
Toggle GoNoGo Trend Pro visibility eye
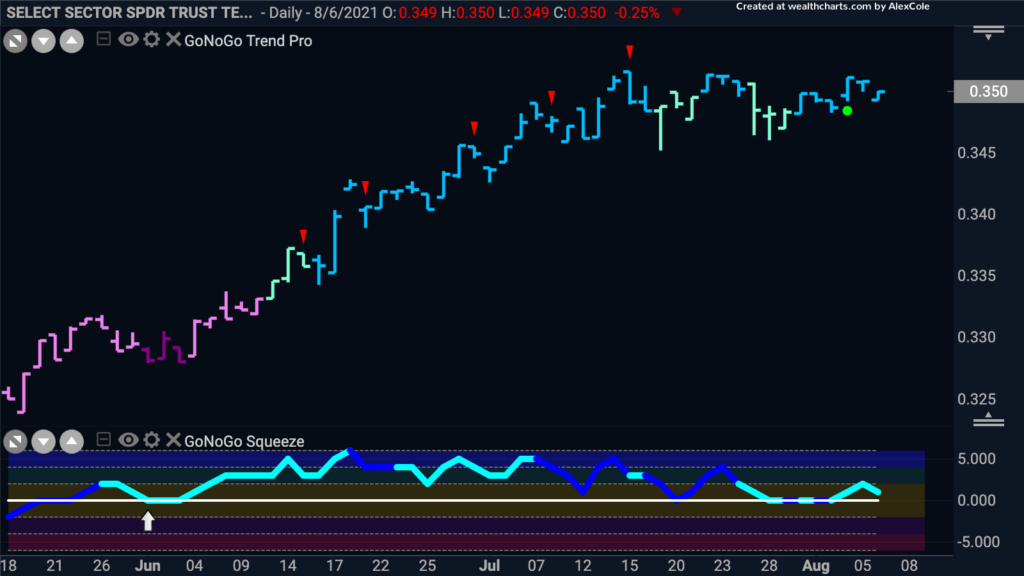point(128,40)
